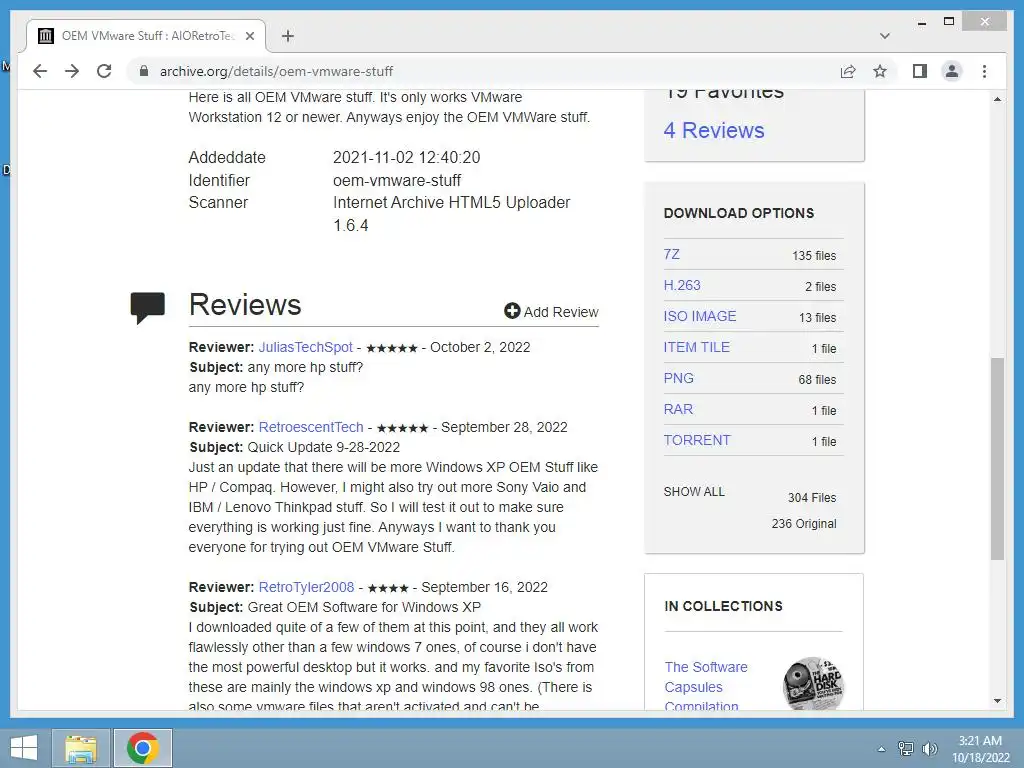This screenshot has width=1024, height=768.
Task: Open the Windows Start menu
Action: pyautogui.click(x=24, y=748)
